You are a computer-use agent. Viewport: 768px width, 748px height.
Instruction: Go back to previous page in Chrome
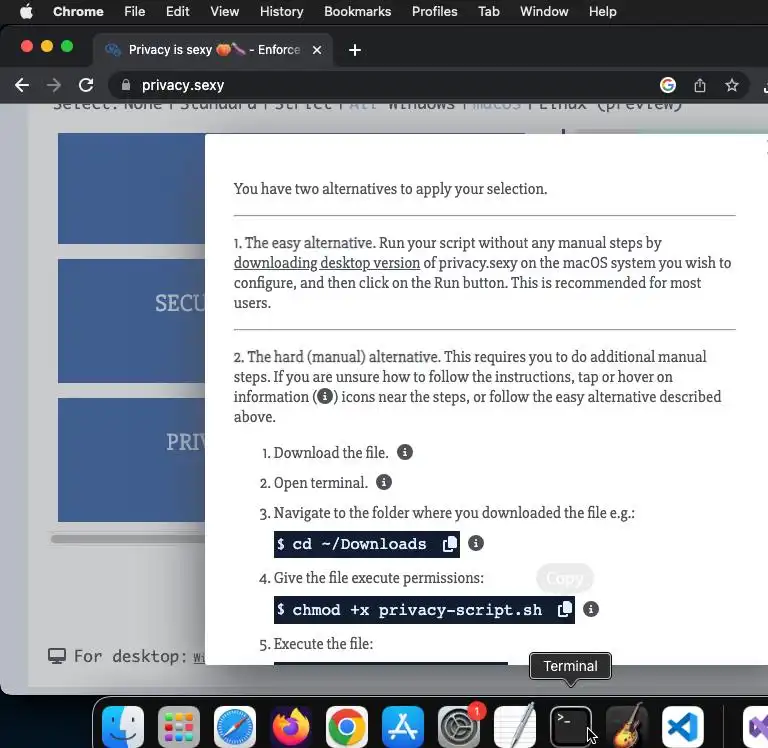(22, 85)
